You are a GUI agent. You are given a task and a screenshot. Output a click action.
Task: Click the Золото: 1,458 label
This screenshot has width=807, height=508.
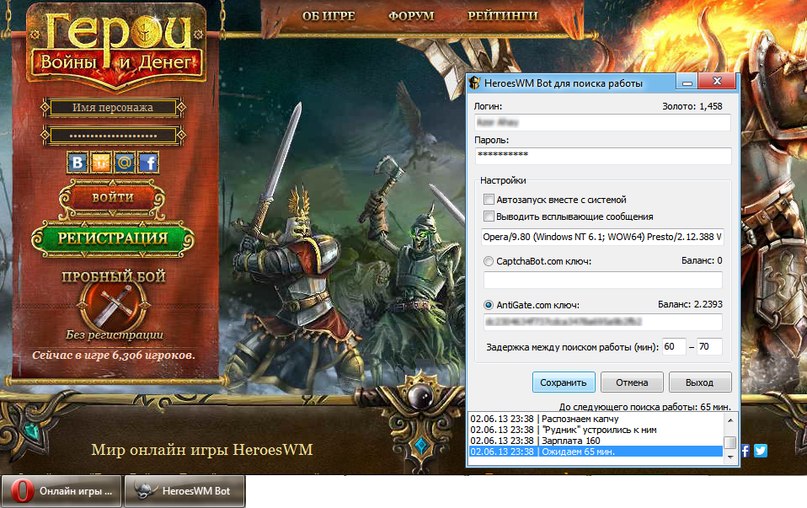692,107
